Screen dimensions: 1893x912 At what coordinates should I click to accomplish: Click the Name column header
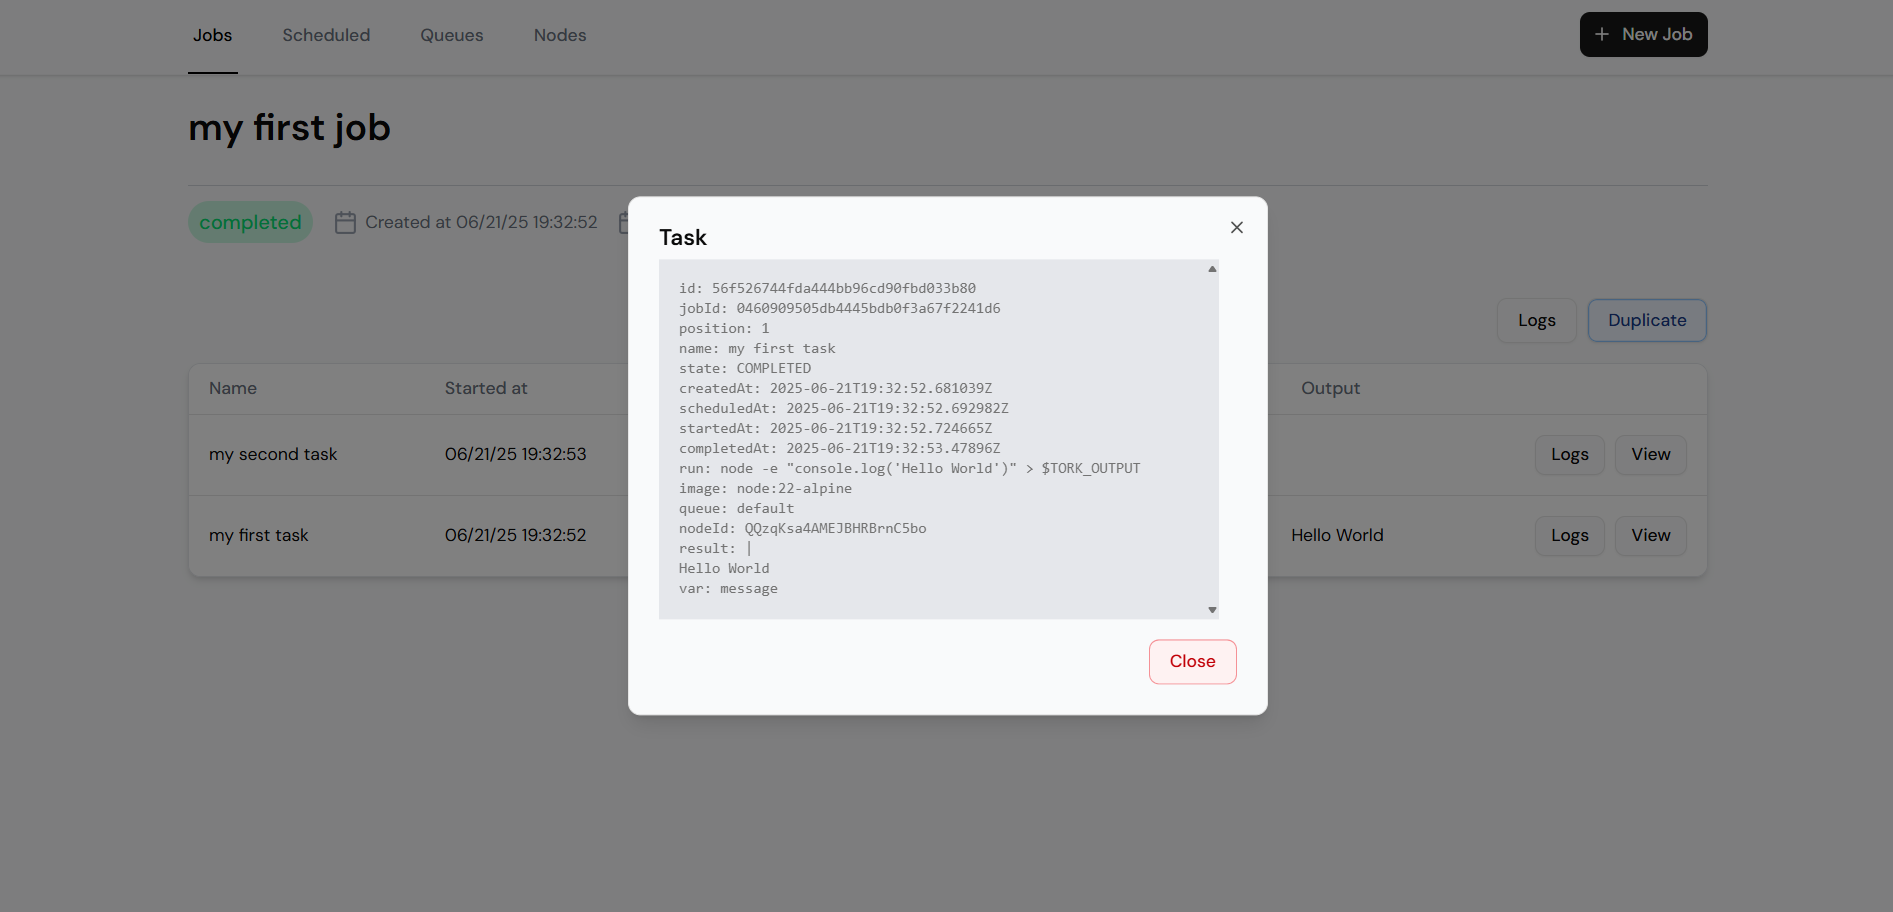tap(233, 388)
